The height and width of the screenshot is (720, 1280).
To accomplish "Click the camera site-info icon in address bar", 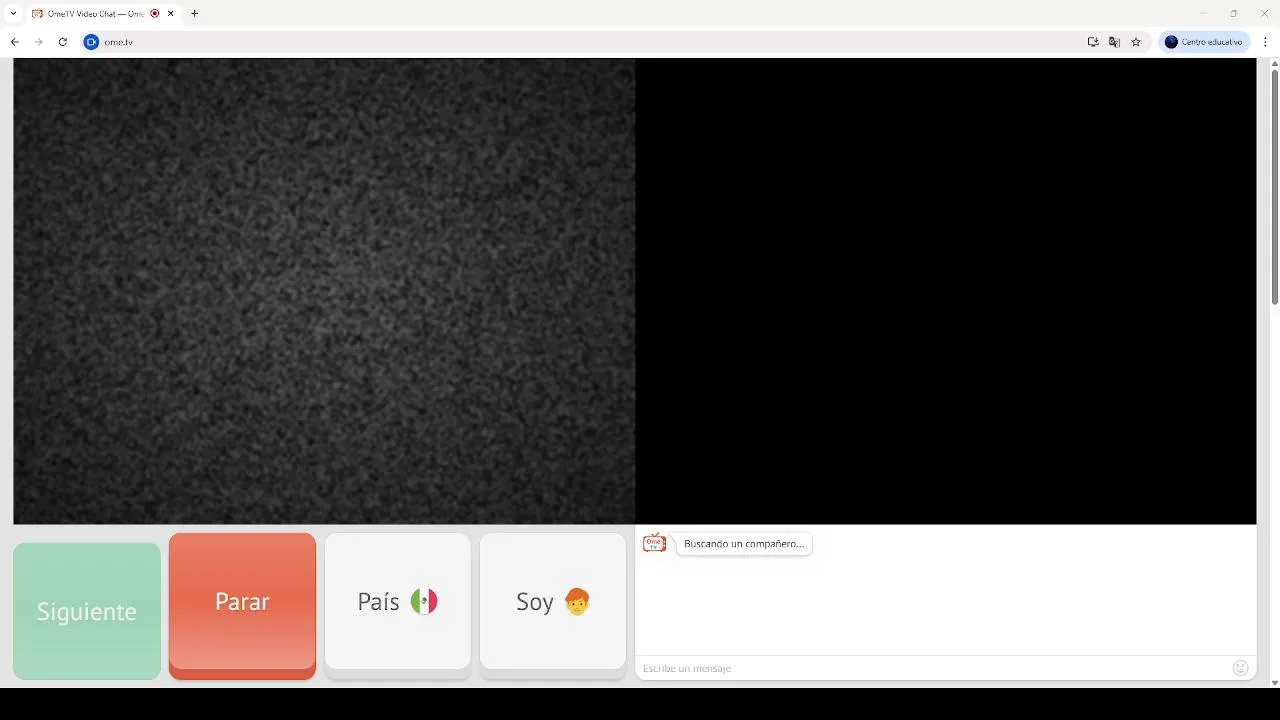I will pos(91,42).
